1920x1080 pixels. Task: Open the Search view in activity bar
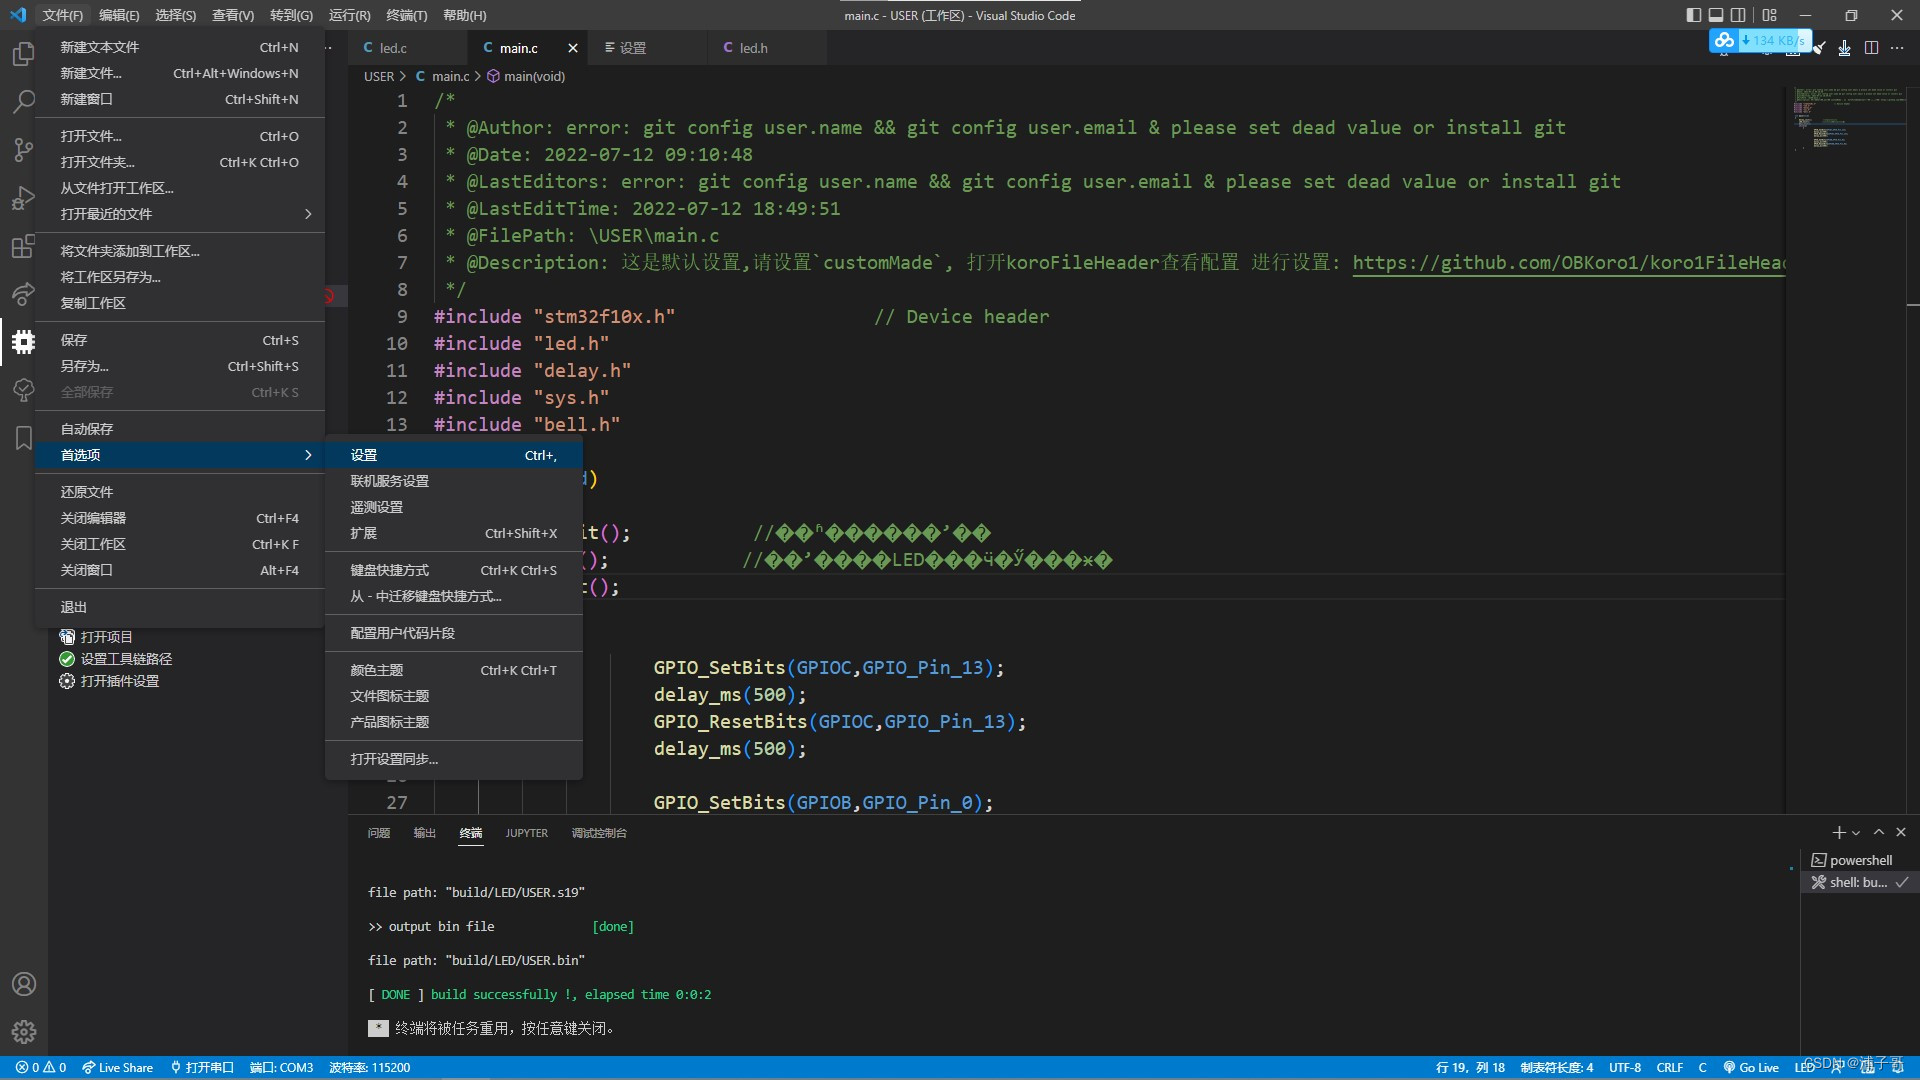pos(23,101)
